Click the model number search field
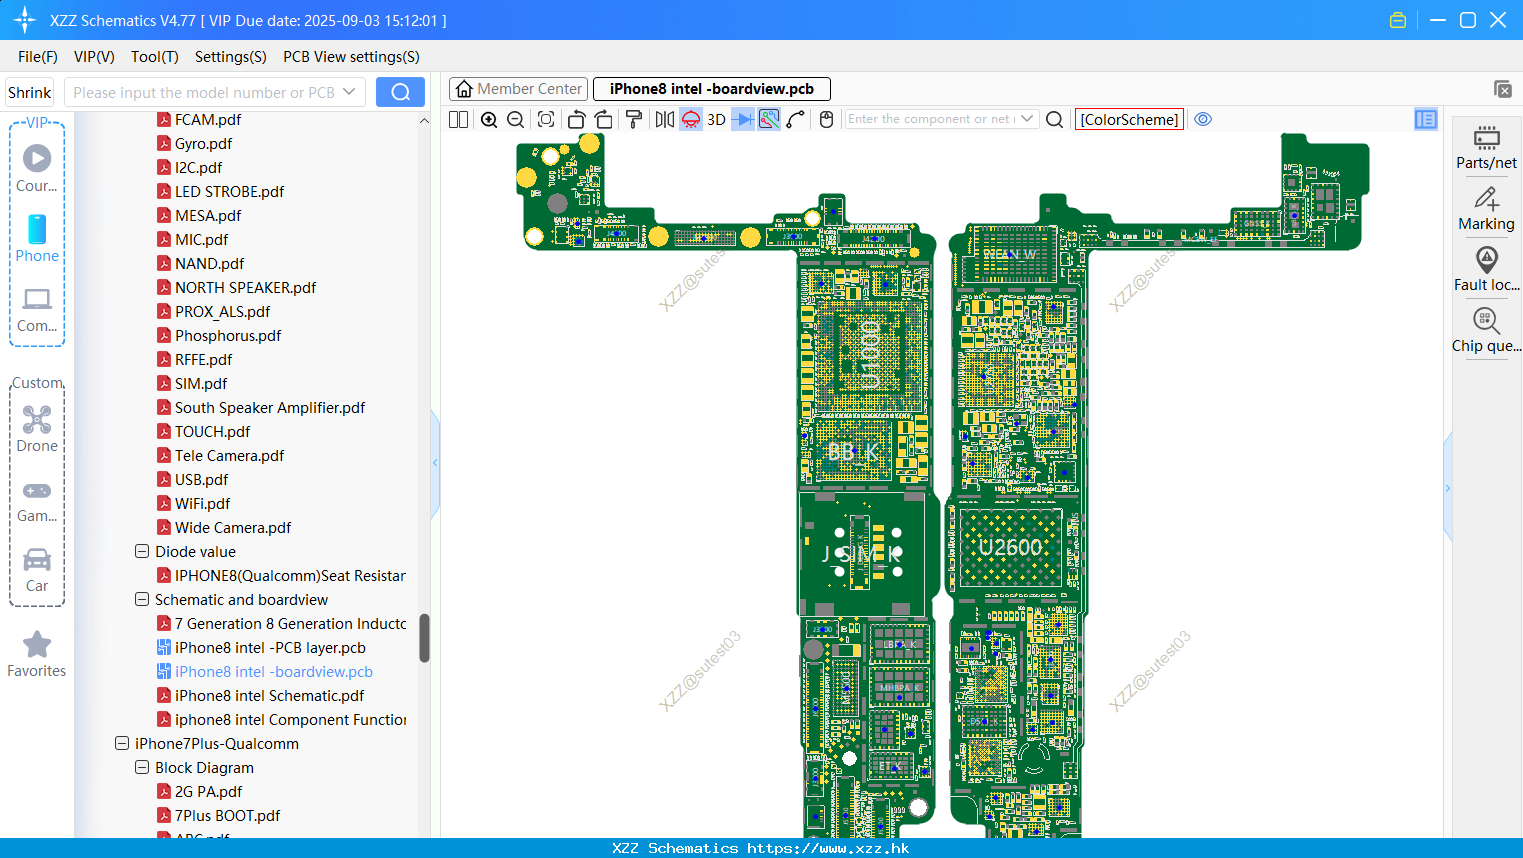Viewport: 1523px width, 858px height. pyautogui.click(x=204, y=92)
